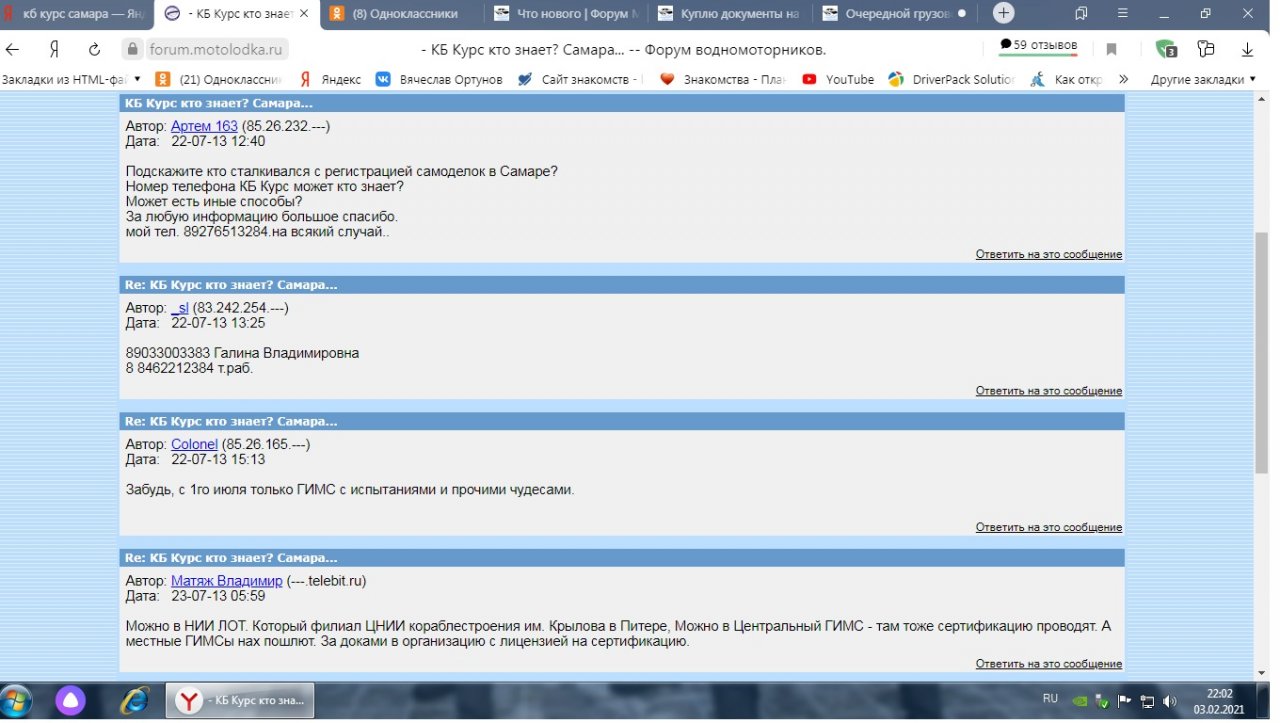Show hidden bookmarks with the chevron
Image resolution: width=1280 pixels, height=723 pixels.
[1123, 79]
